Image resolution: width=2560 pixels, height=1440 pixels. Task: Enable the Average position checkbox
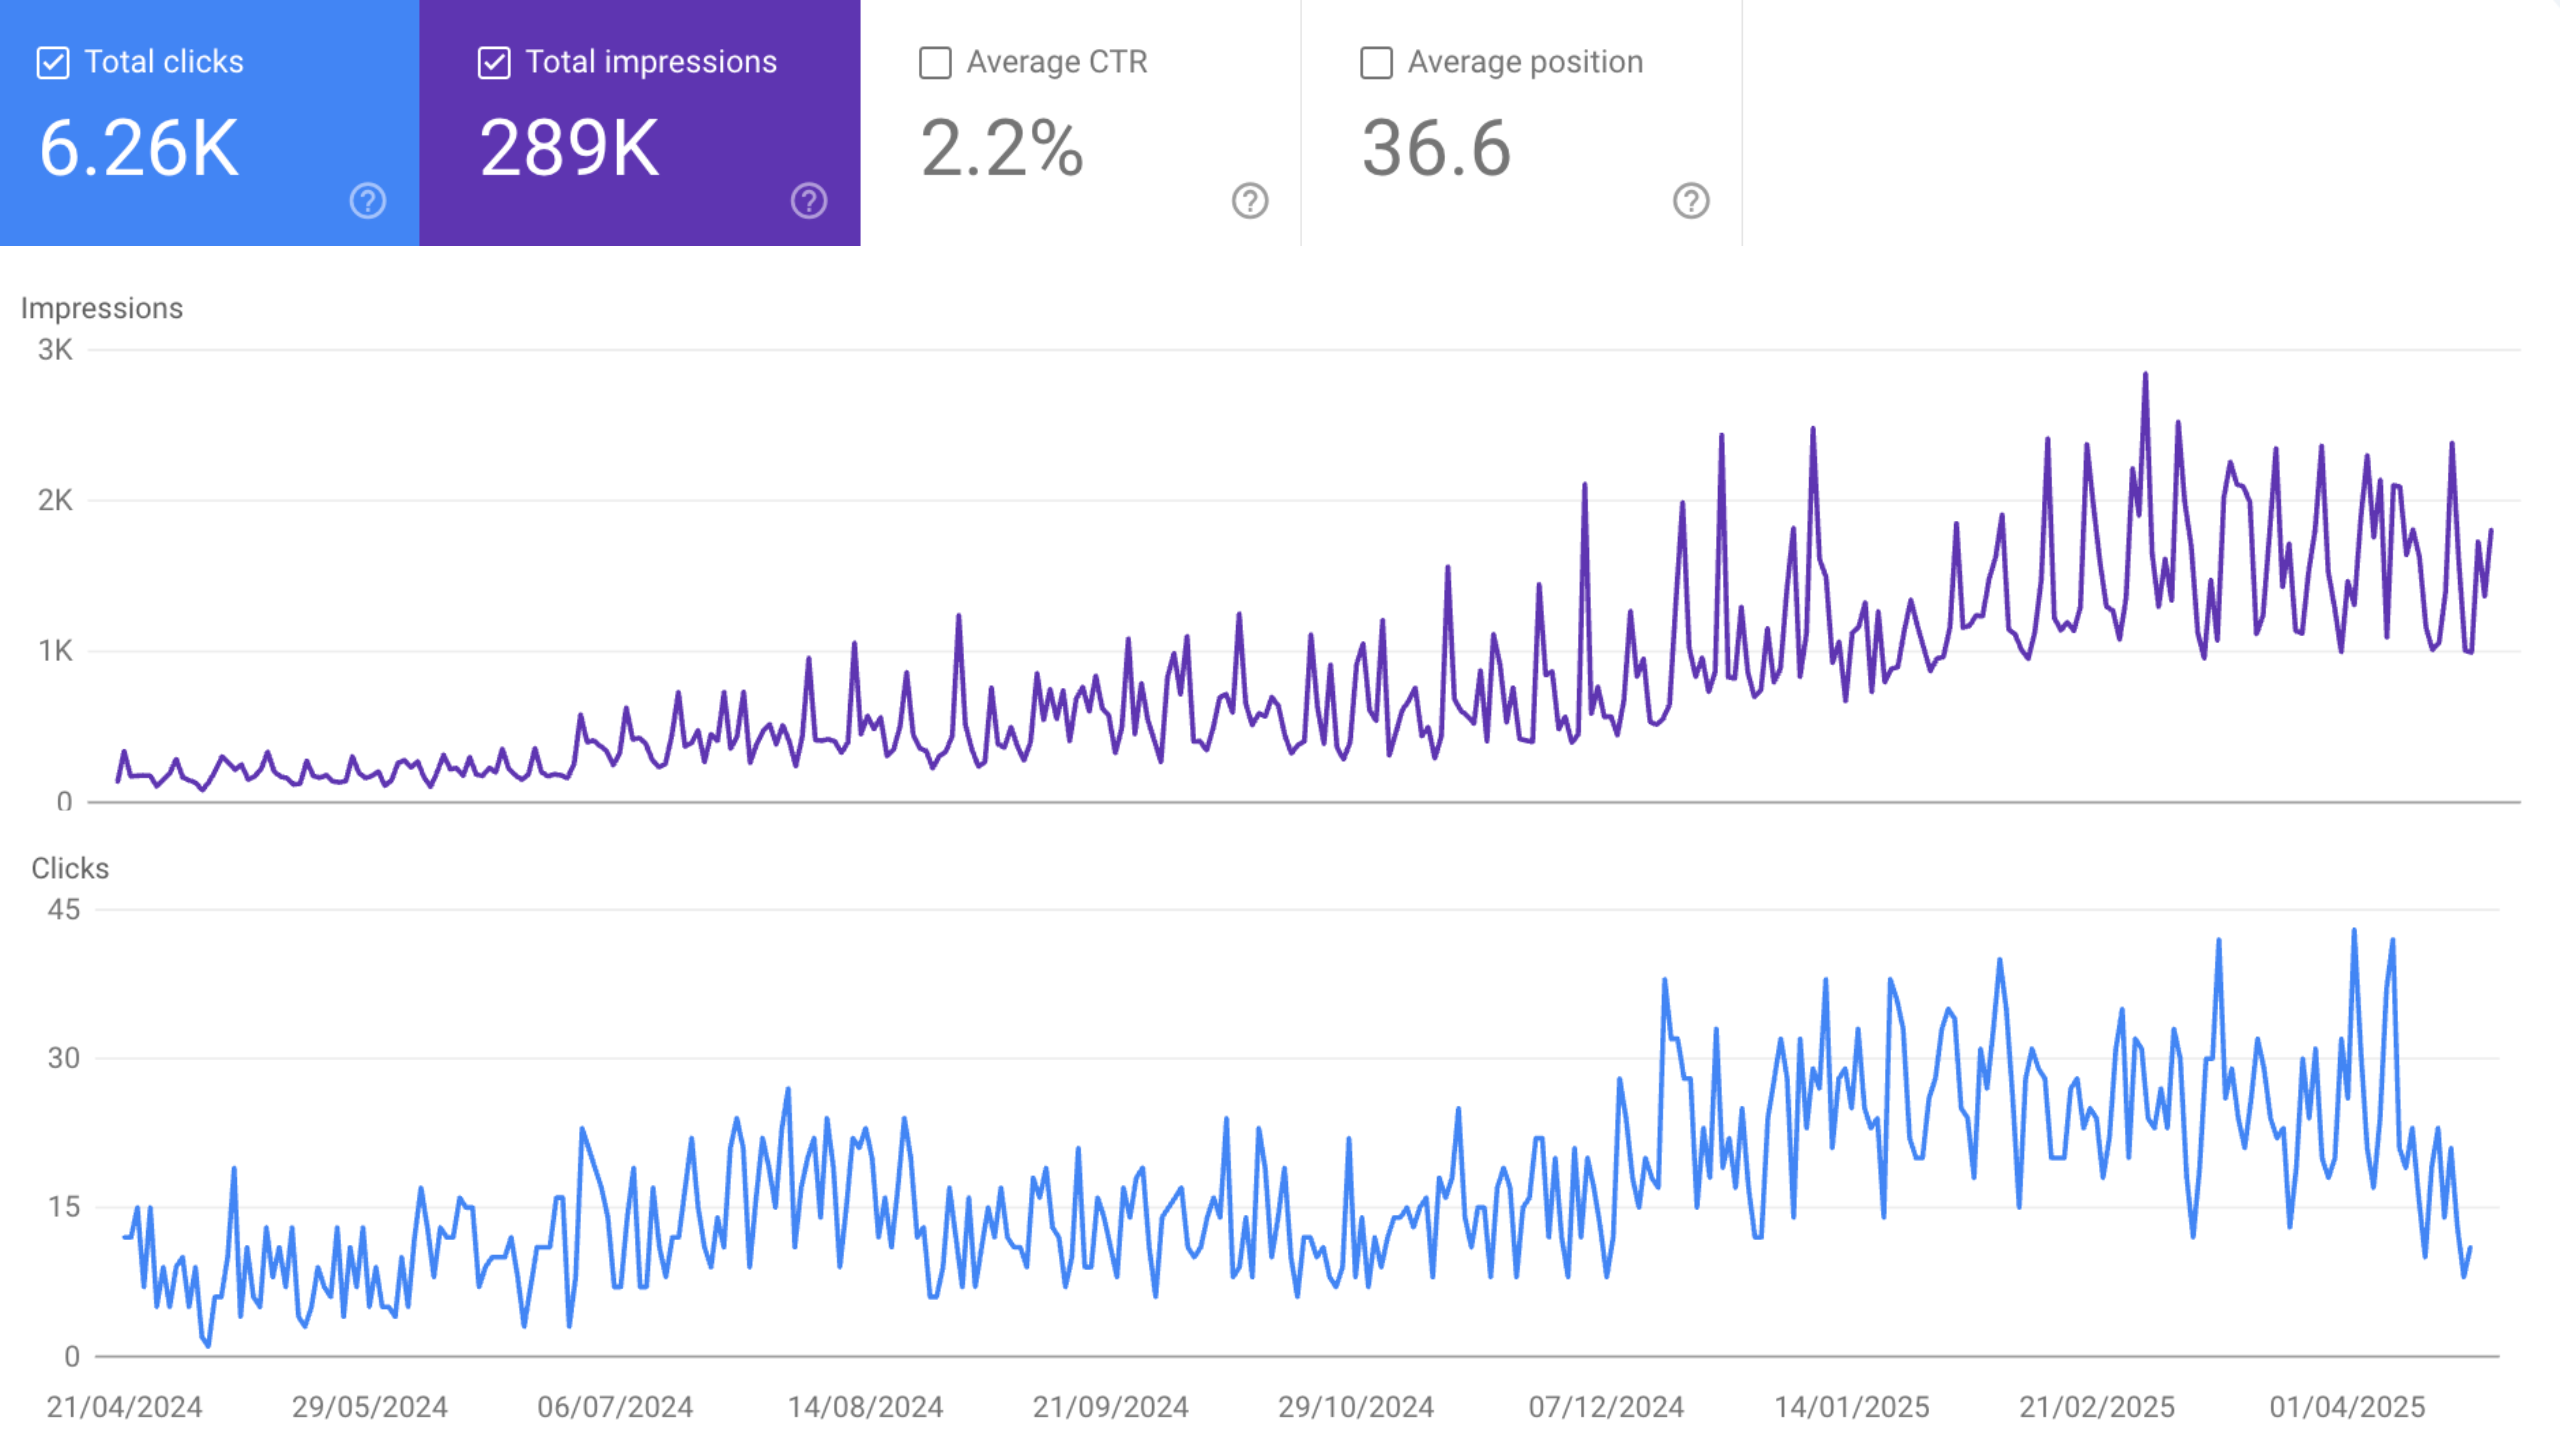pyautogui.click(x=1376, y=63)
